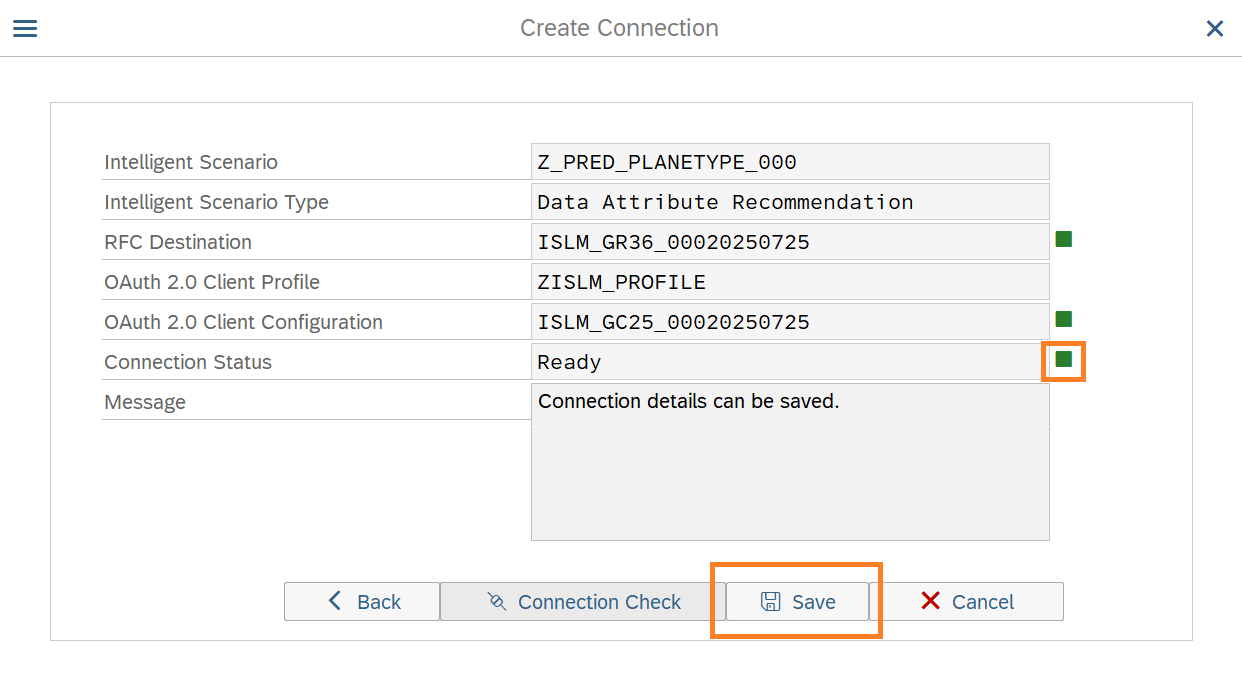Click the ISLM_GC25_00020250725 configuration field
Viewport: 1242px width, 699px height.
coord(789,322)
